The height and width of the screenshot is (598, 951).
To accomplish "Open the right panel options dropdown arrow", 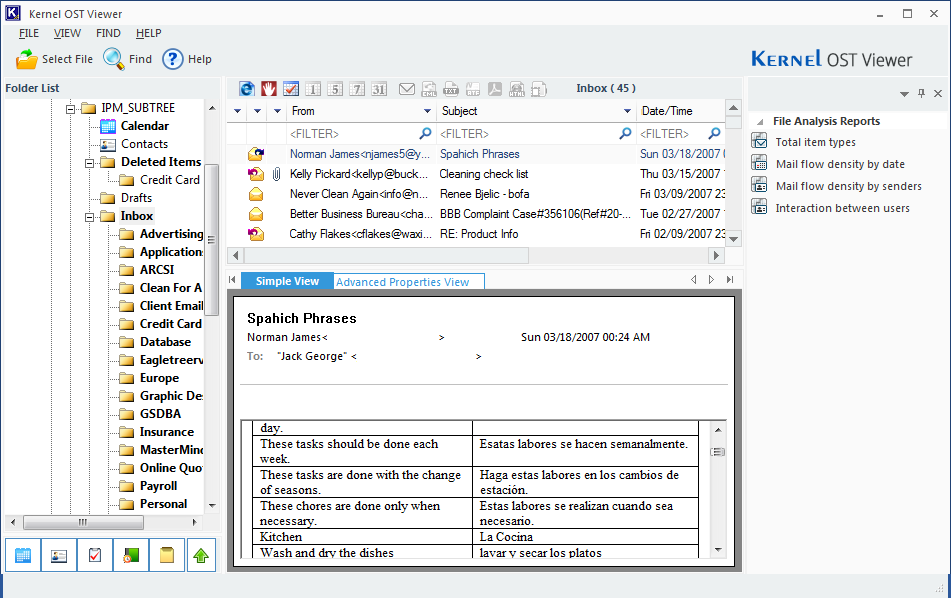I will pyautogui.click(x=904, y=94).
